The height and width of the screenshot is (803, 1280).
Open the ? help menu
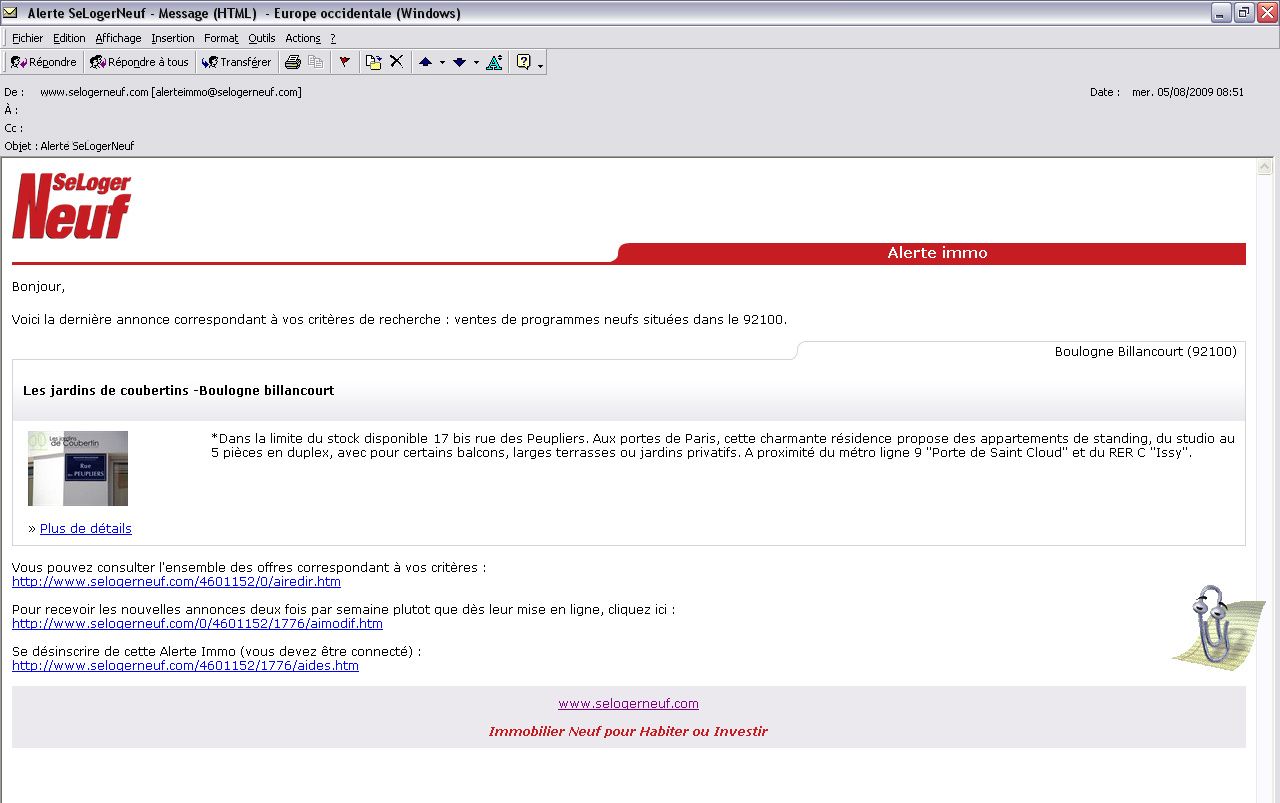click(x=333, y=38)
